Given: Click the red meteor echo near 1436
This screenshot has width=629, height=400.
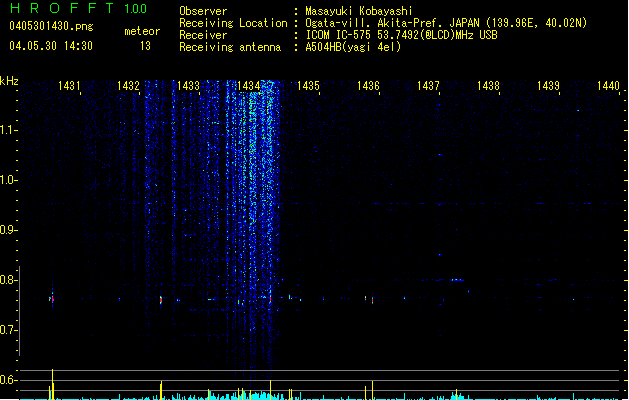Looking at the screenshot, I should pos(373,300).
